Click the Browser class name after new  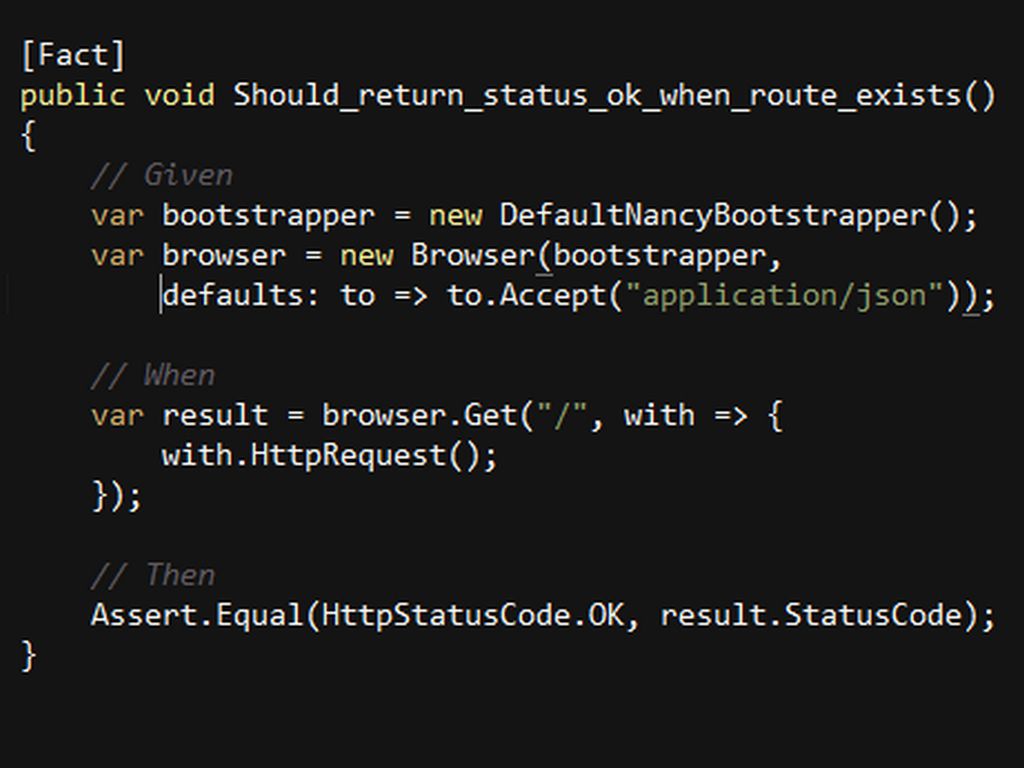click(473, 255)
